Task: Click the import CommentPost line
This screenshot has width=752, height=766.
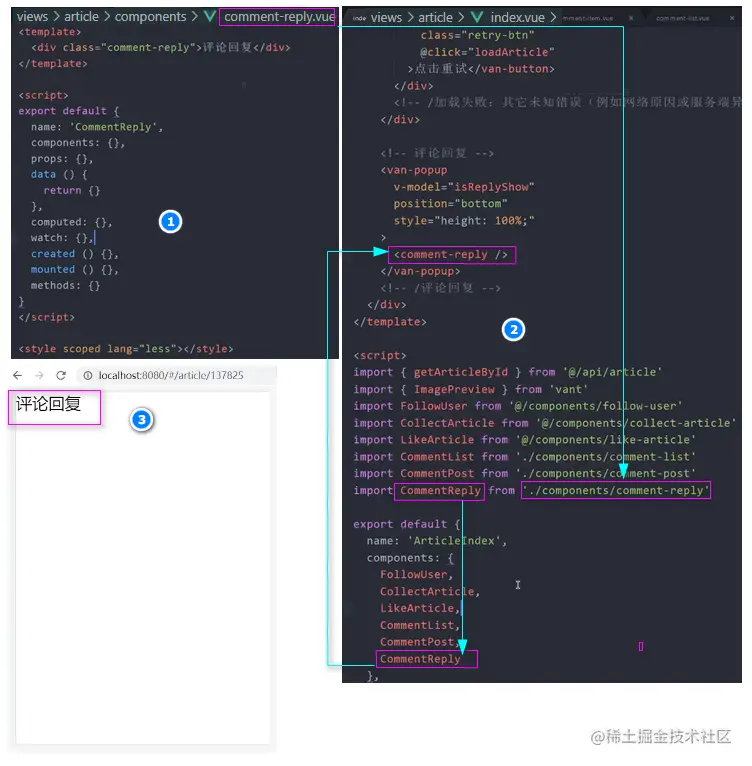Action: tap(524, 473)
